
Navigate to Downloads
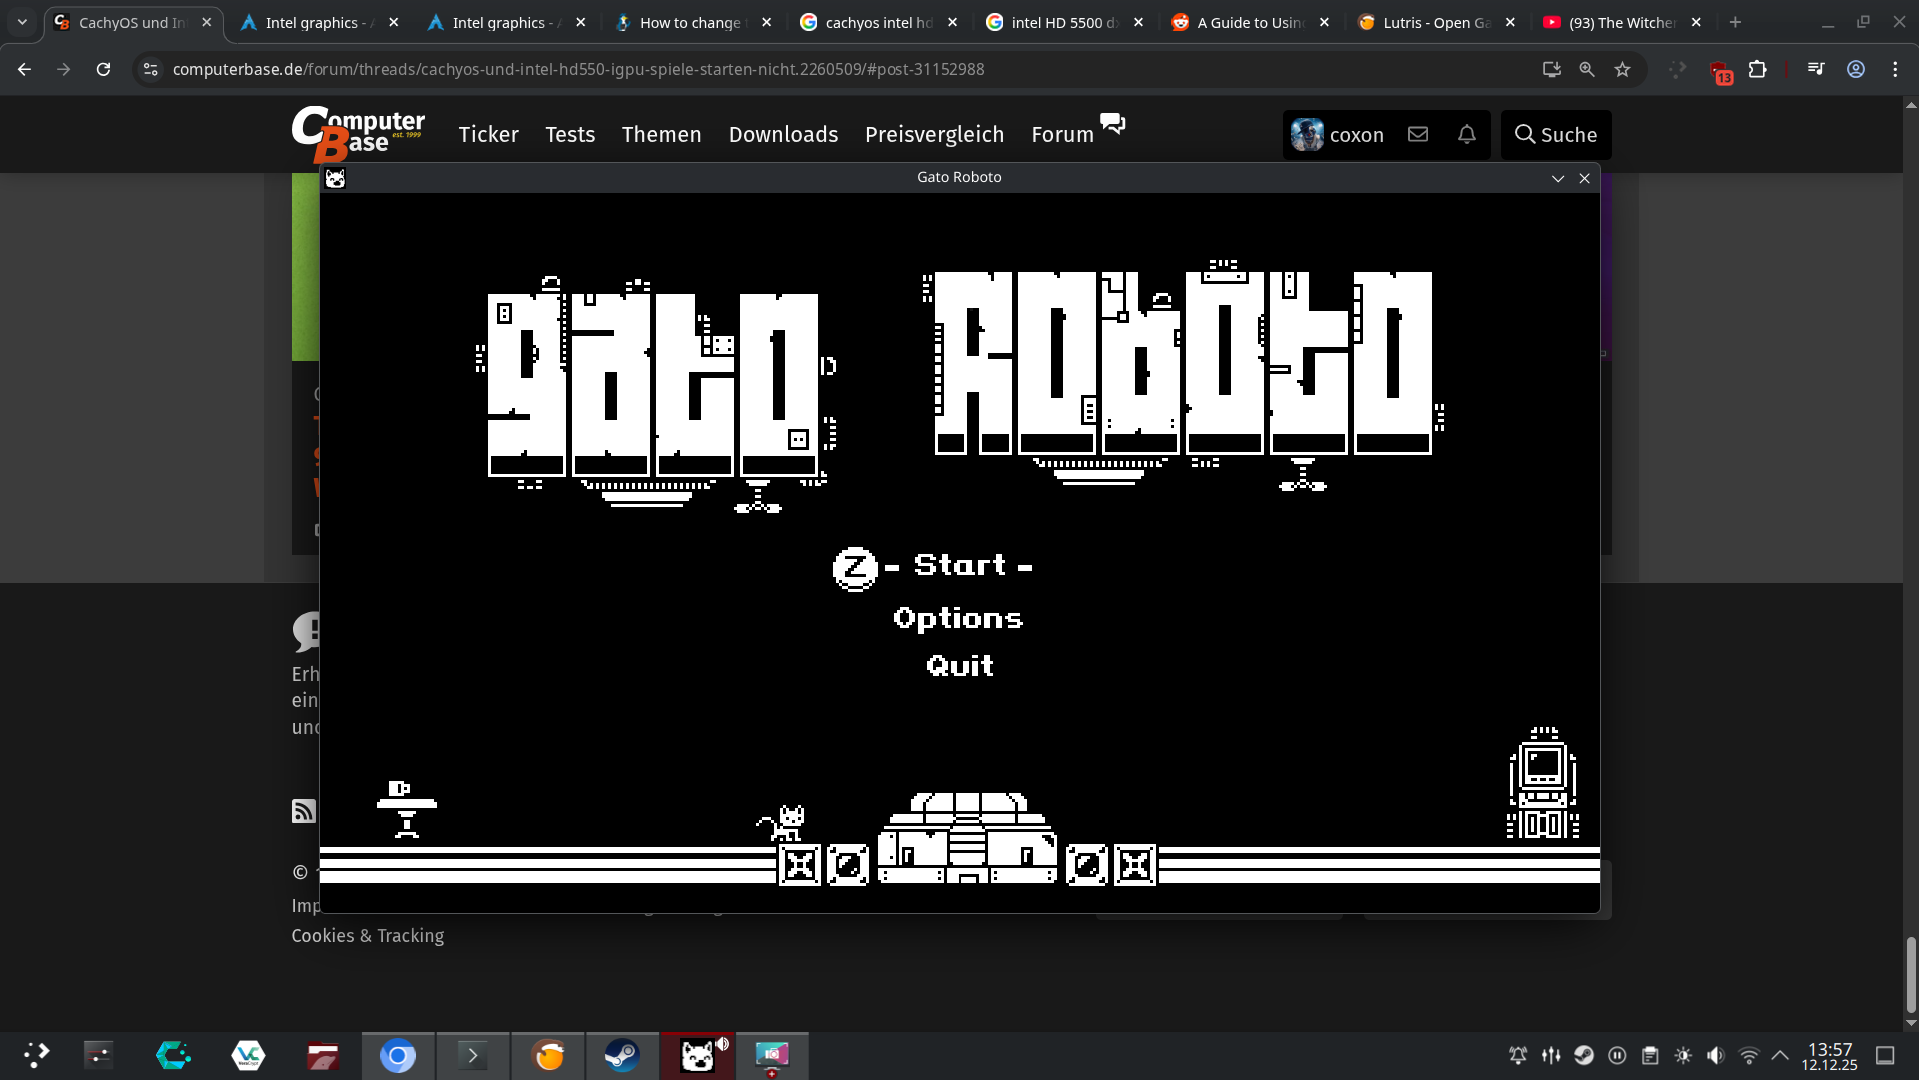pyautogui.click(x=783, y=134)
